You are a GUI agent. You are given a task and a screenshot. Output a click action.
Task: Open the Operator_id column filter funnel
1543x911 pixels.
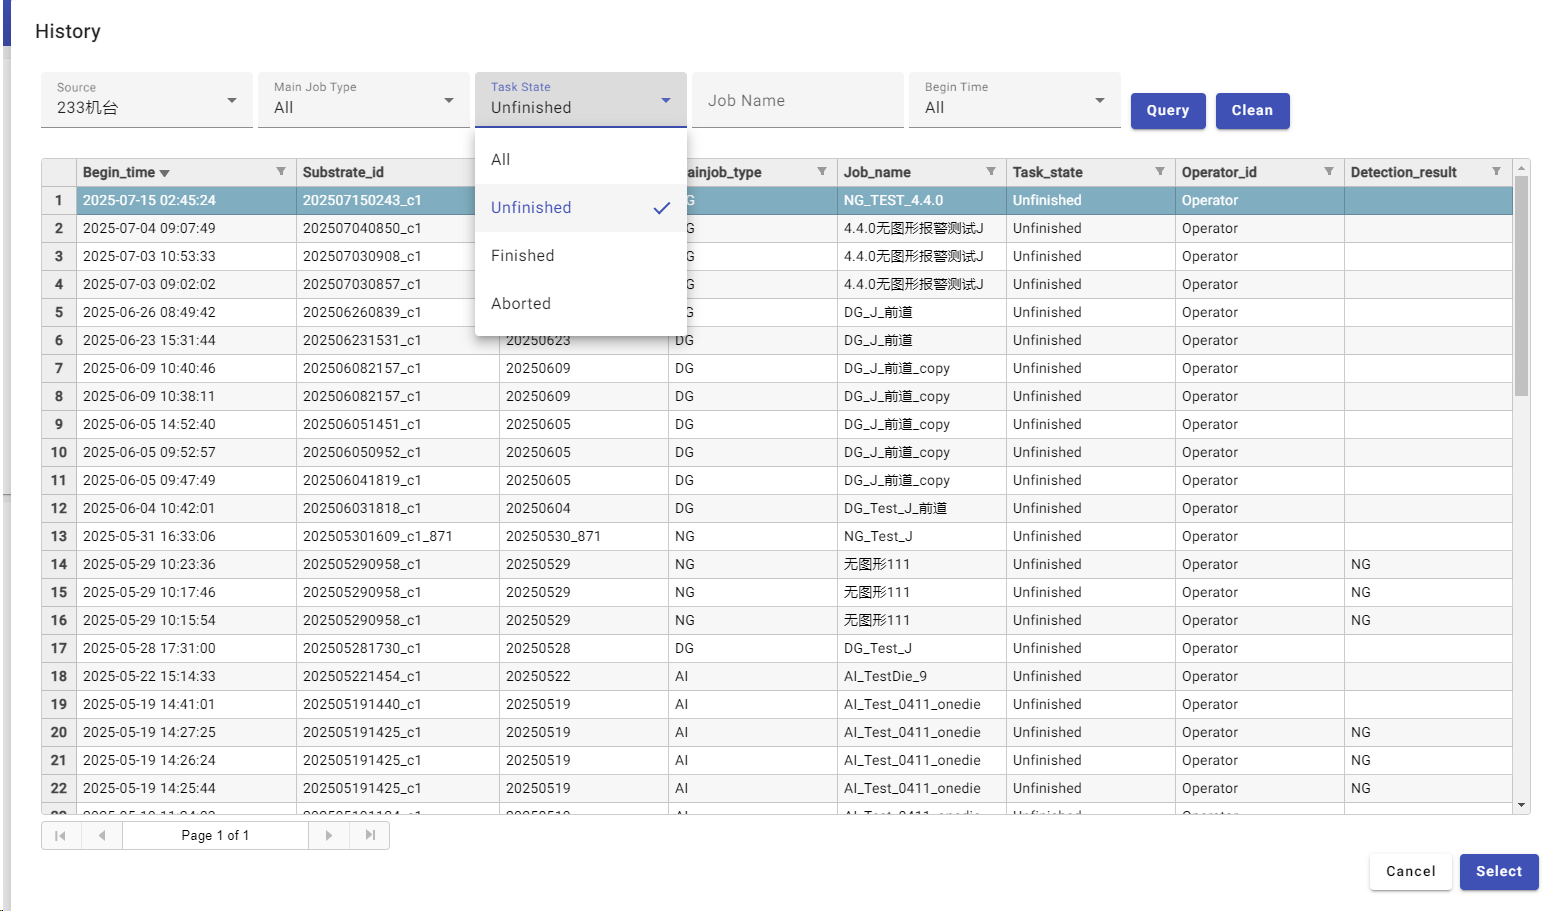point(1328,172)
